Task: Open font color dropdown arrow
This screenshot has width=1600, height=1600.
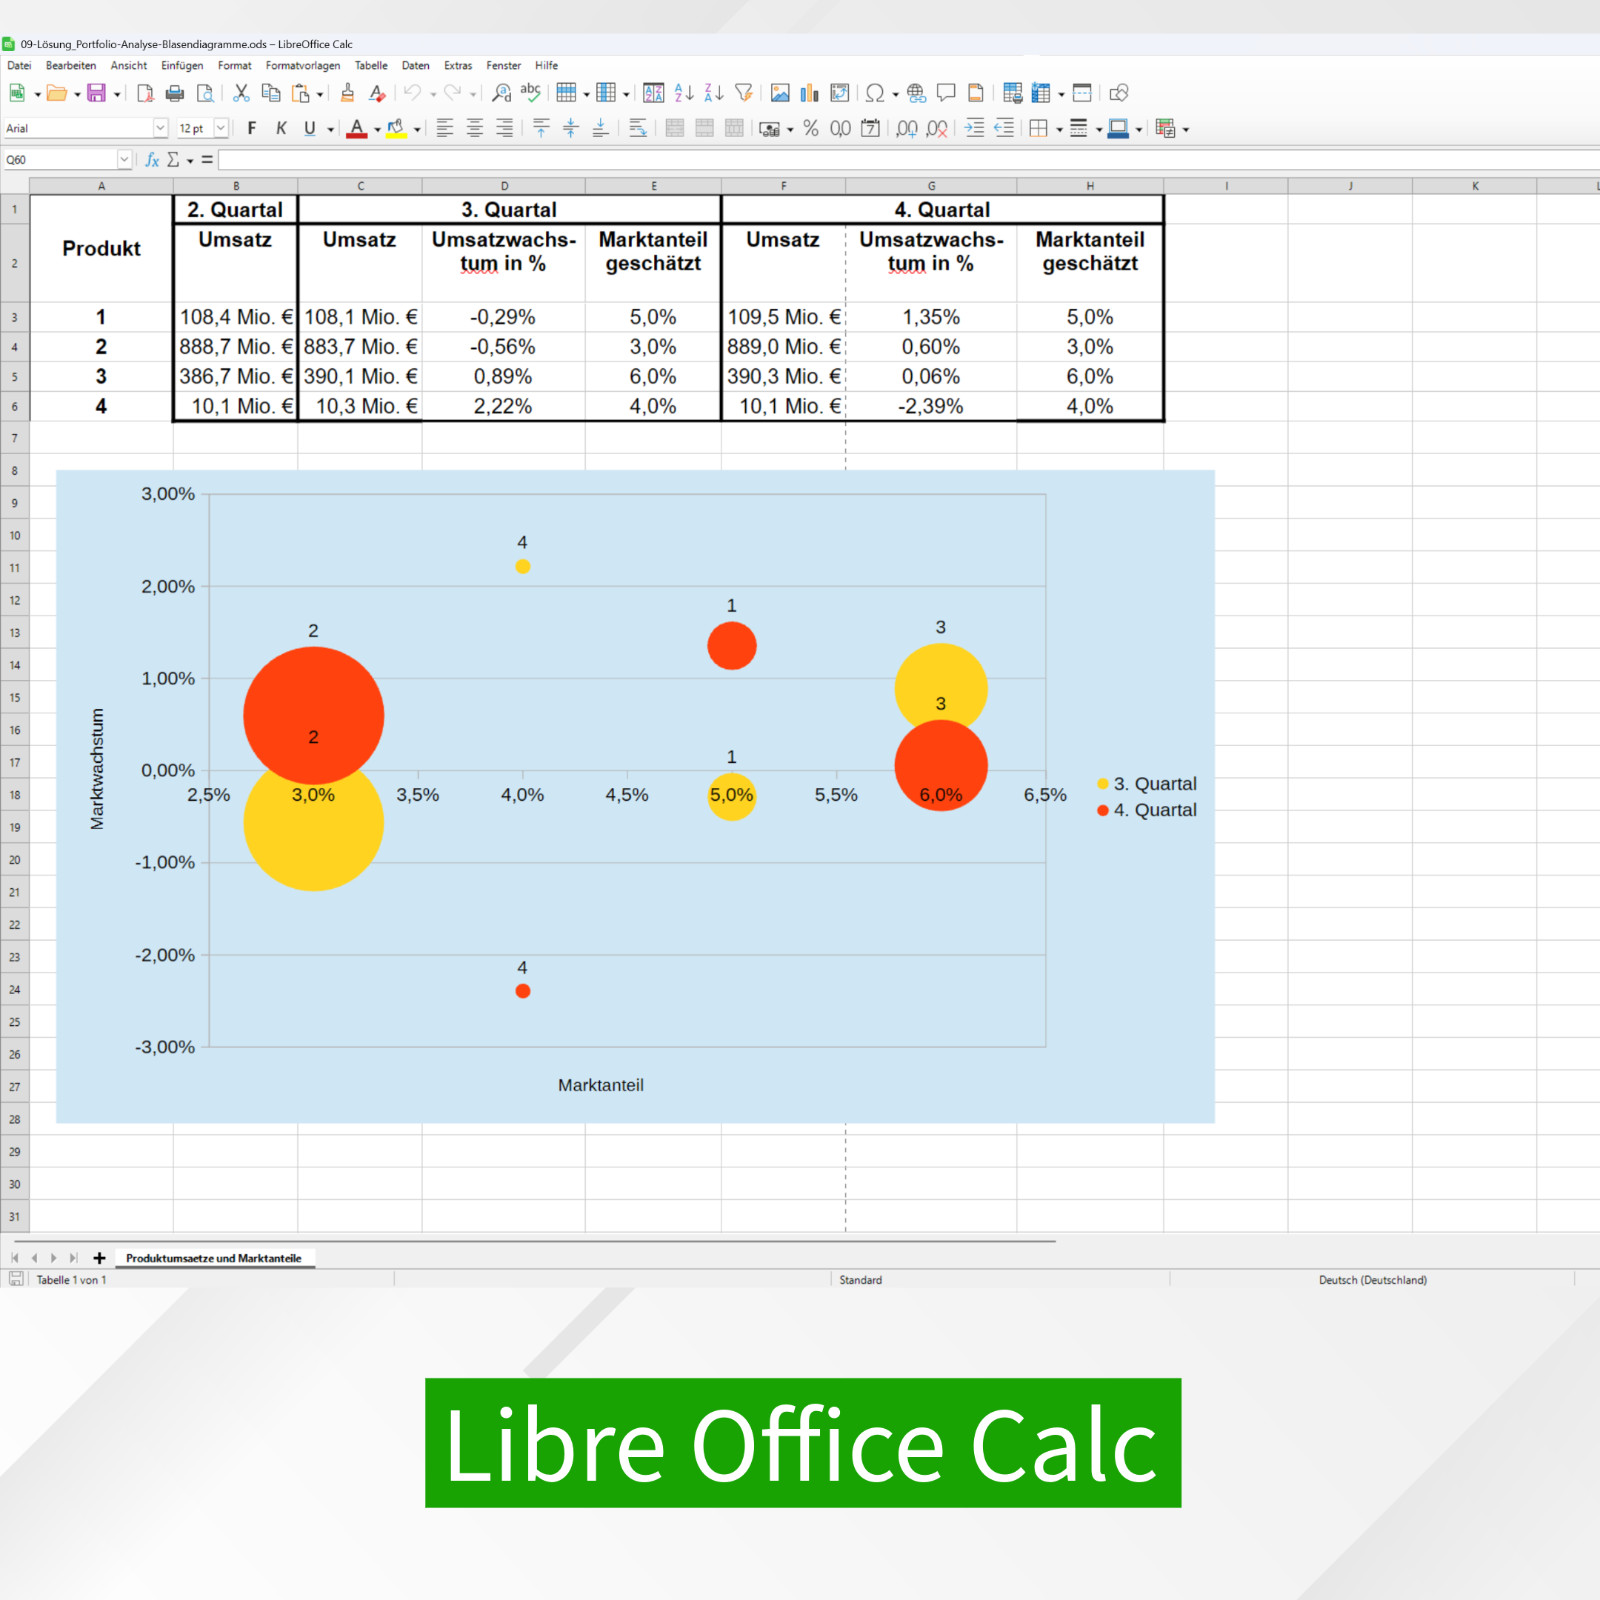Action: (377, 129)
